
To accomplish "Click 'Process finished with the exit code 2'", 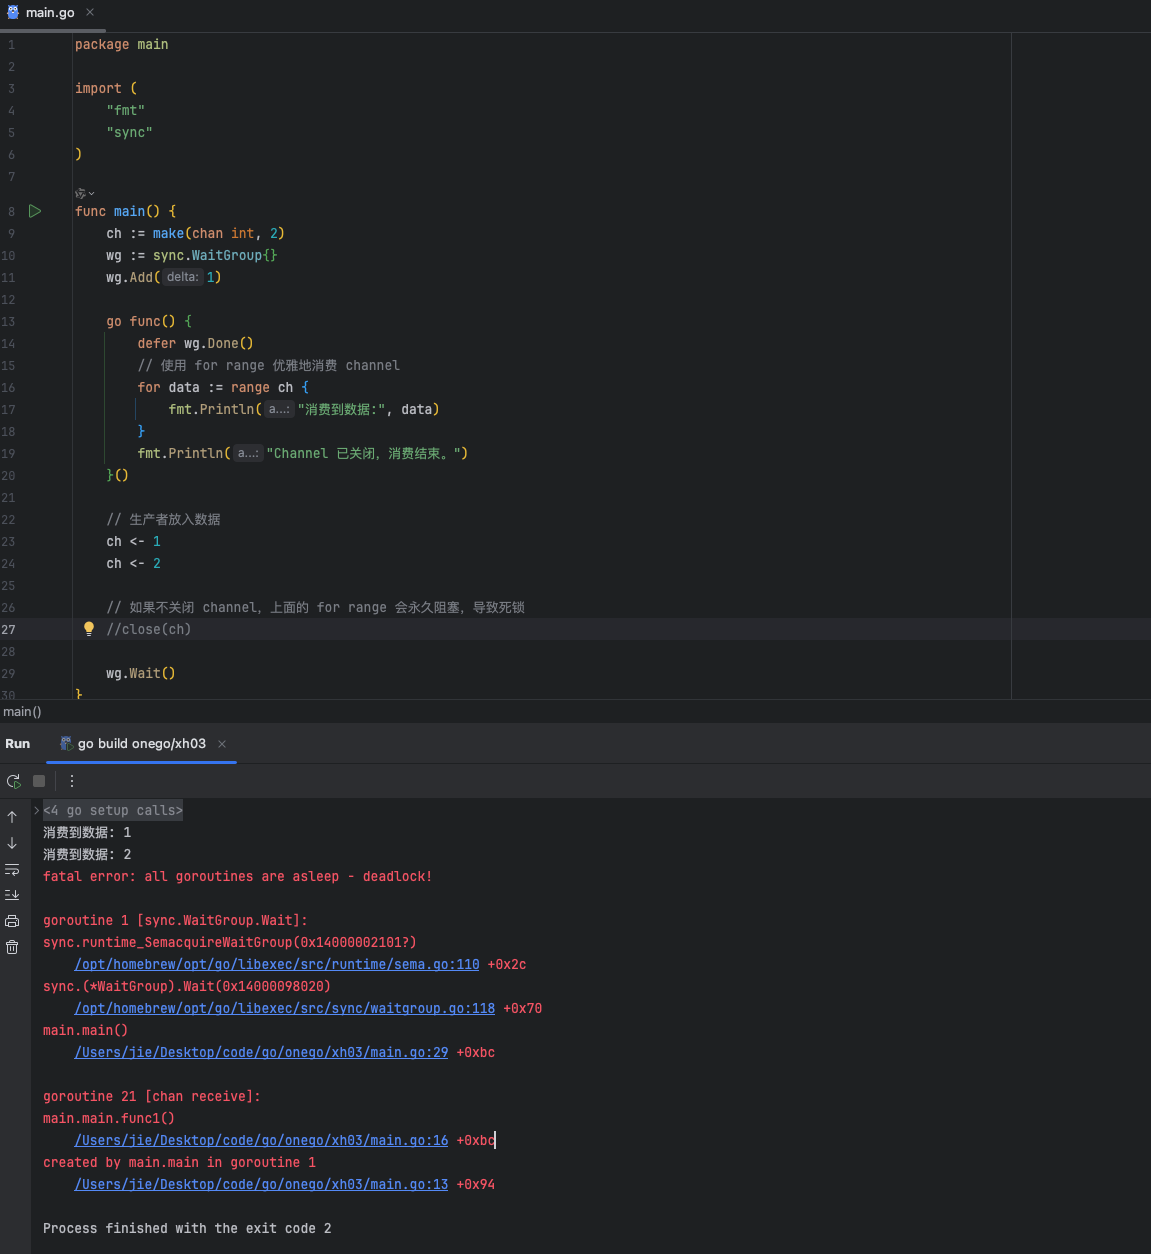I will [187, 1229].
